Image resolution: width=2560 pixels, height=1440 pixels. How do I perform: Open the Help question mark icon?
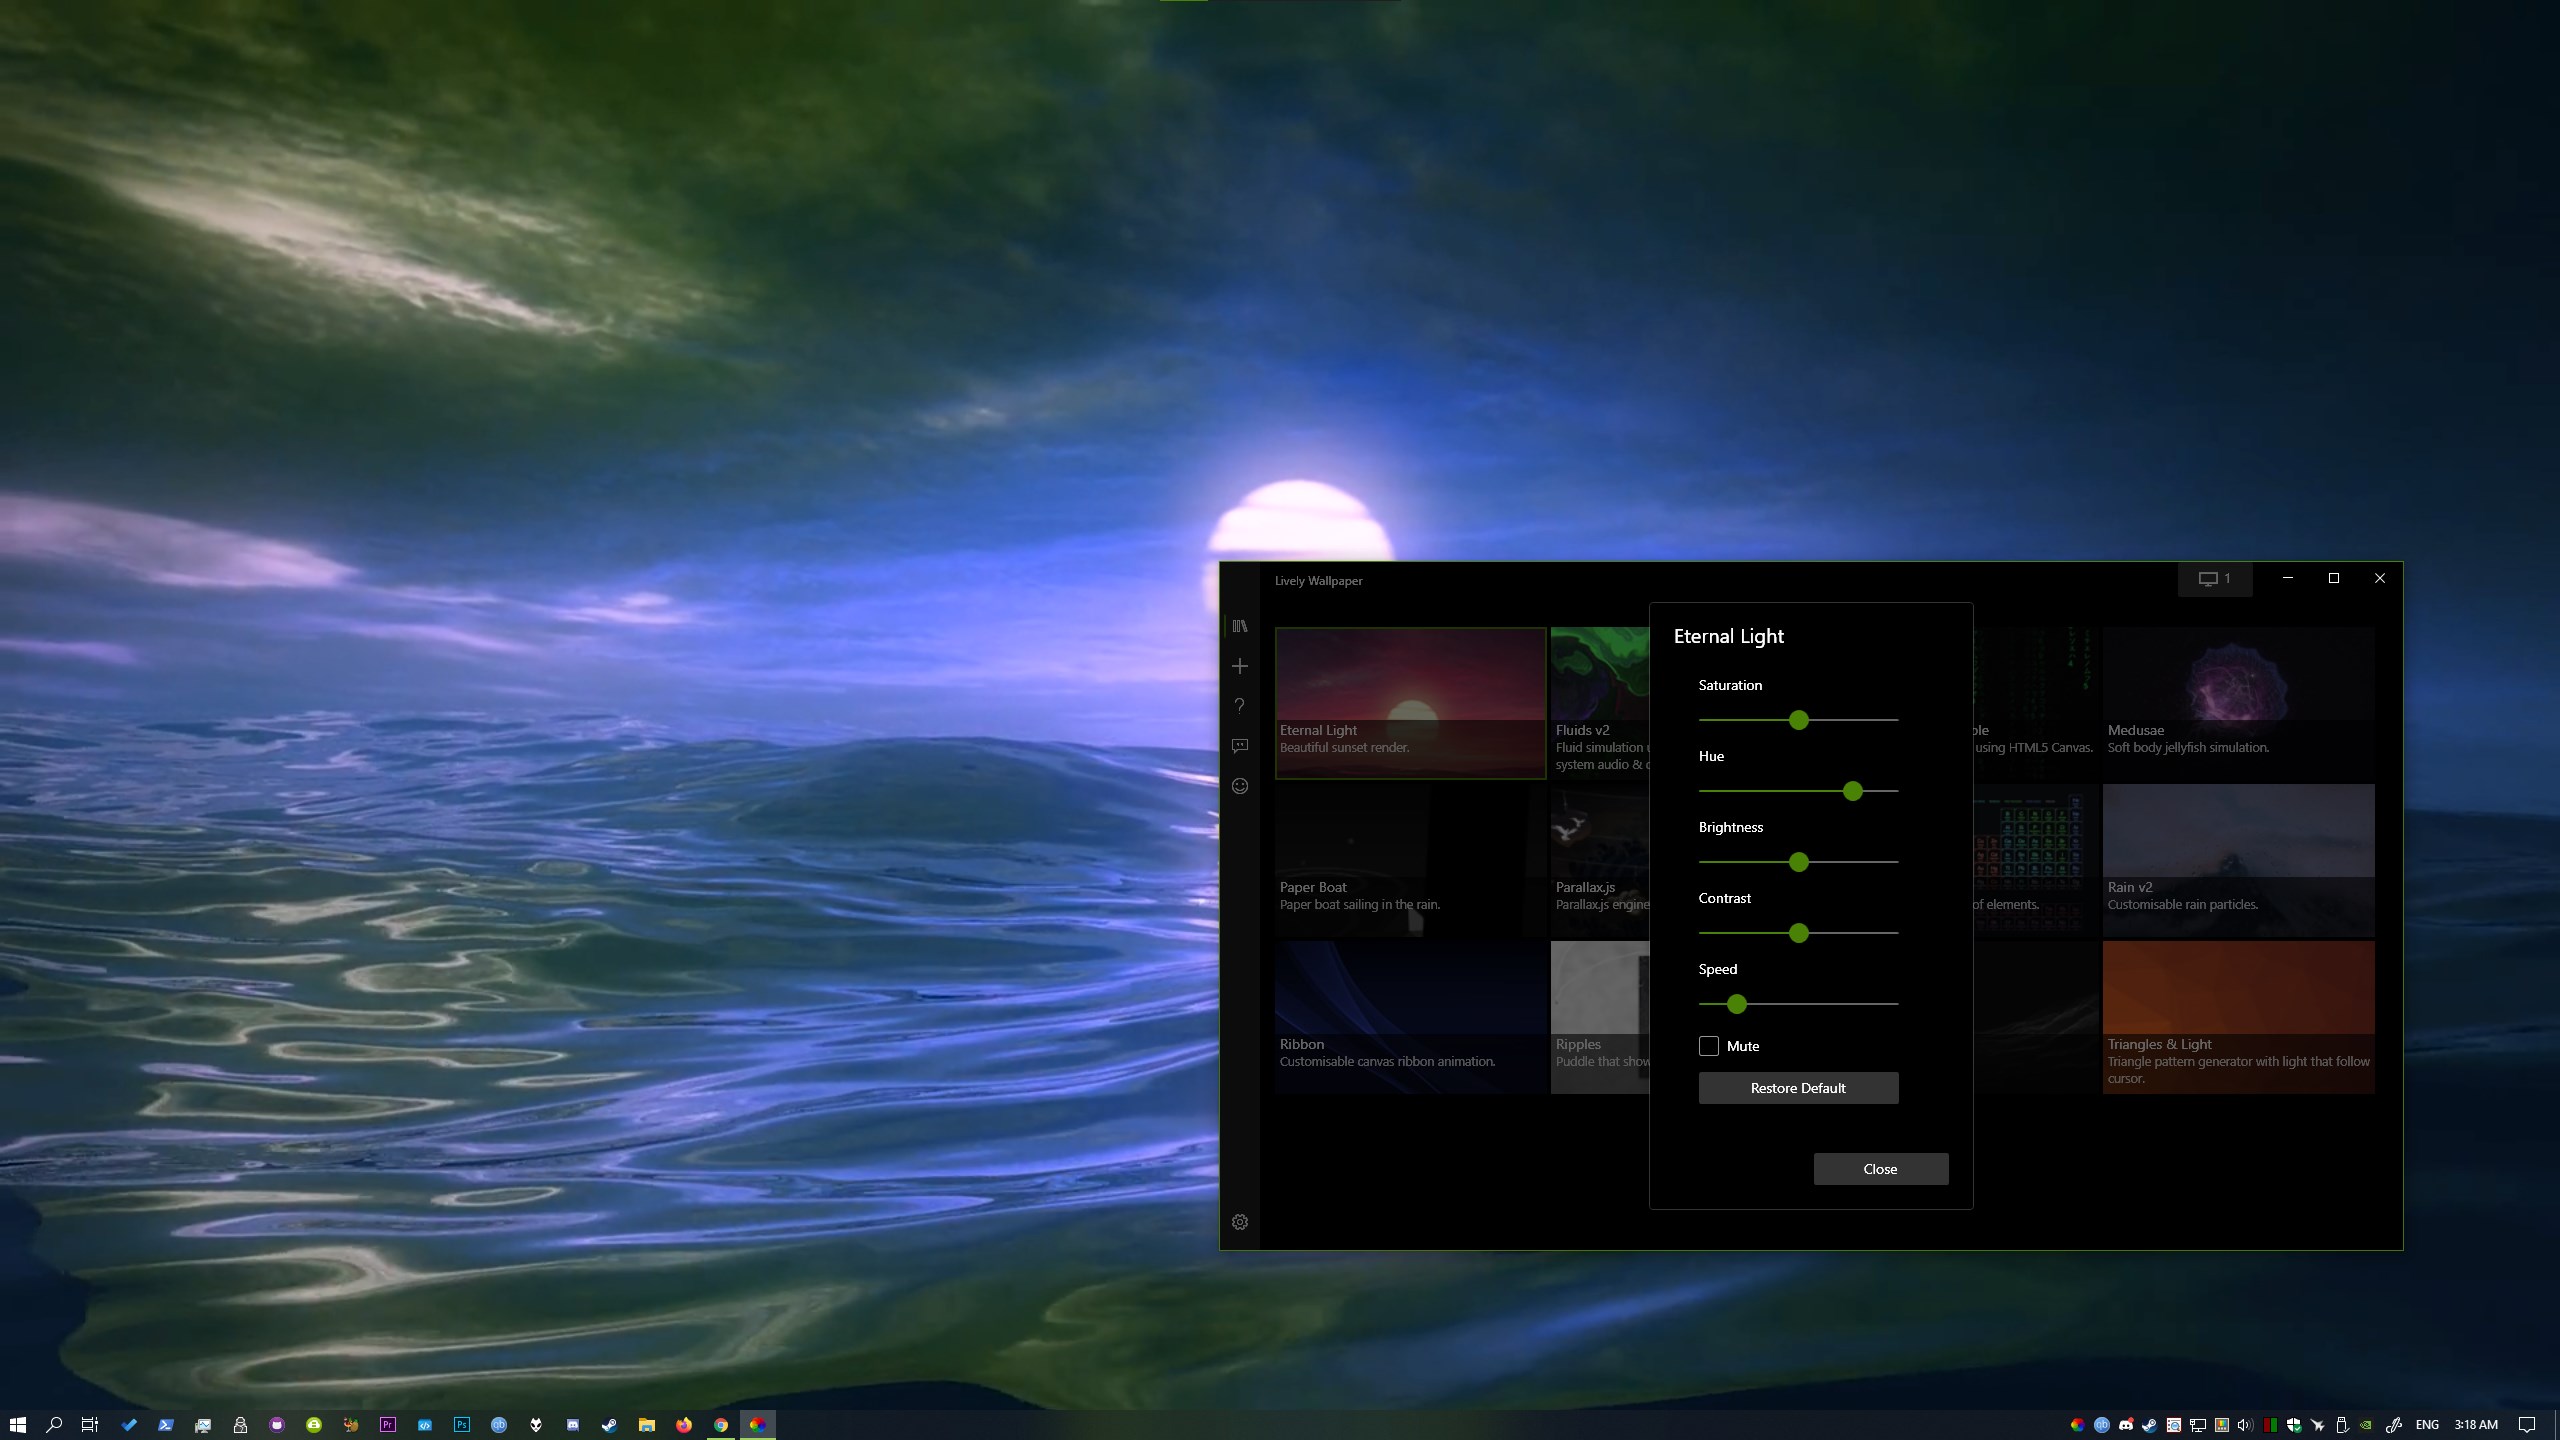point(1240,706)
